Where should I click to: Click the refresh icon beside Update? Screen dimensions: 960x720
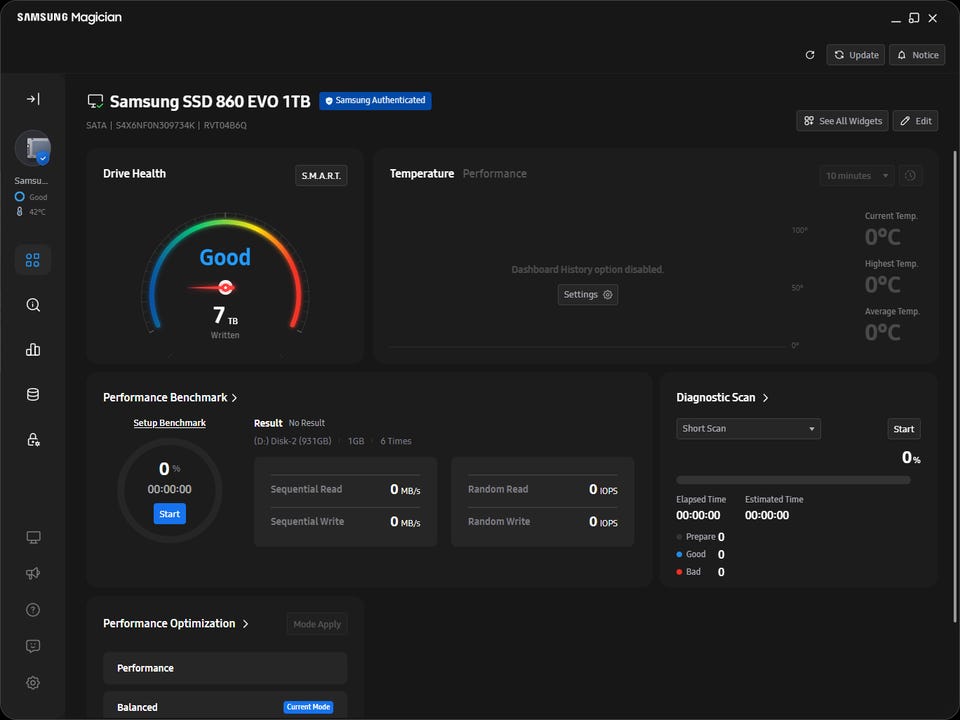pos(810,55)
